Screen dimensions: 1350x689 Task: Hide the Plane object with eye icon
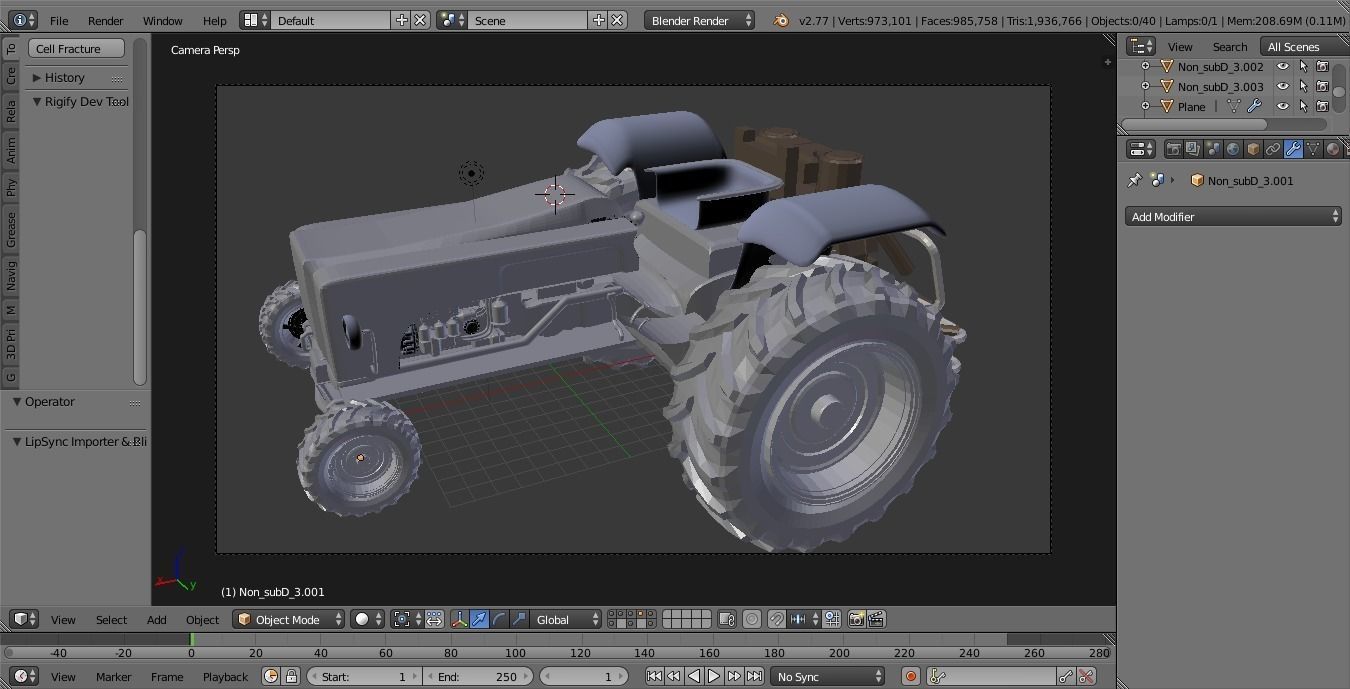coord(1283,106)
